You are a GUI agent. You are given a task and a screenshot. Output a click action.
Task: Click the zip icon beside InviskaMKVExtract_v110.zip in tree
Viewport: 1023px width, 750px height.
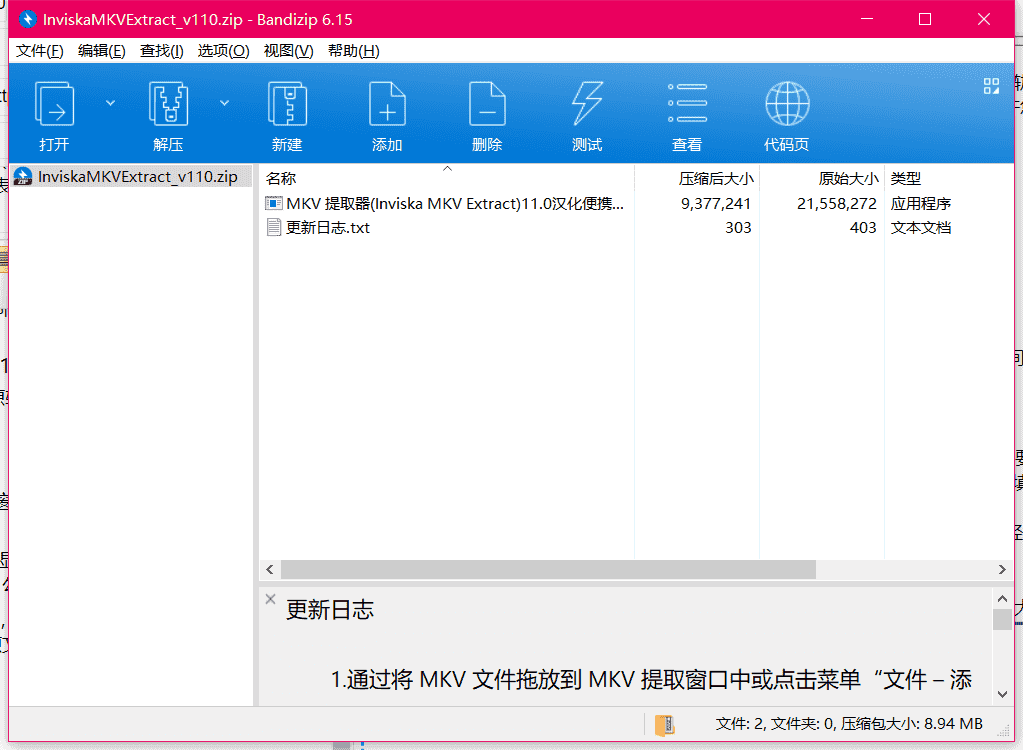coord(23,177)
